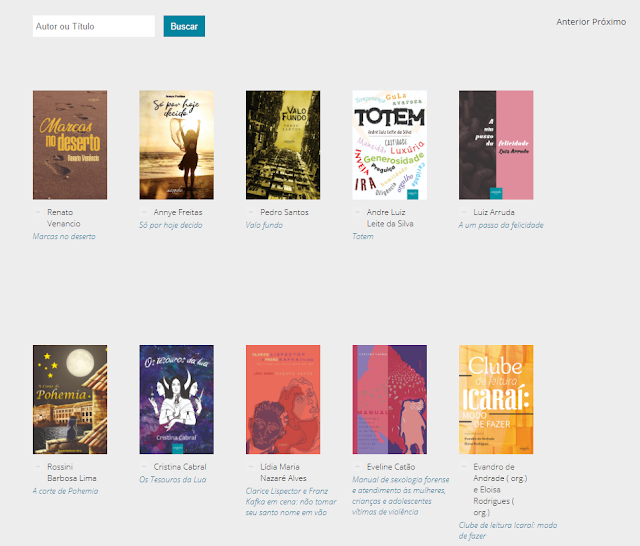Click the Autor ou Título search field

coord(94,26)
